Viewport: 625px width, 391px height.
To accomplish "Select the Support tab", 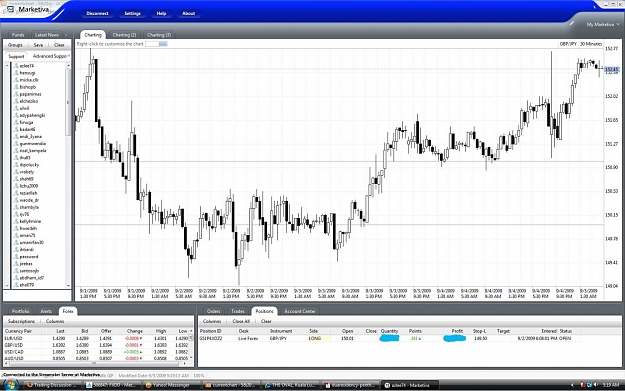I will [x=16, y=56].
